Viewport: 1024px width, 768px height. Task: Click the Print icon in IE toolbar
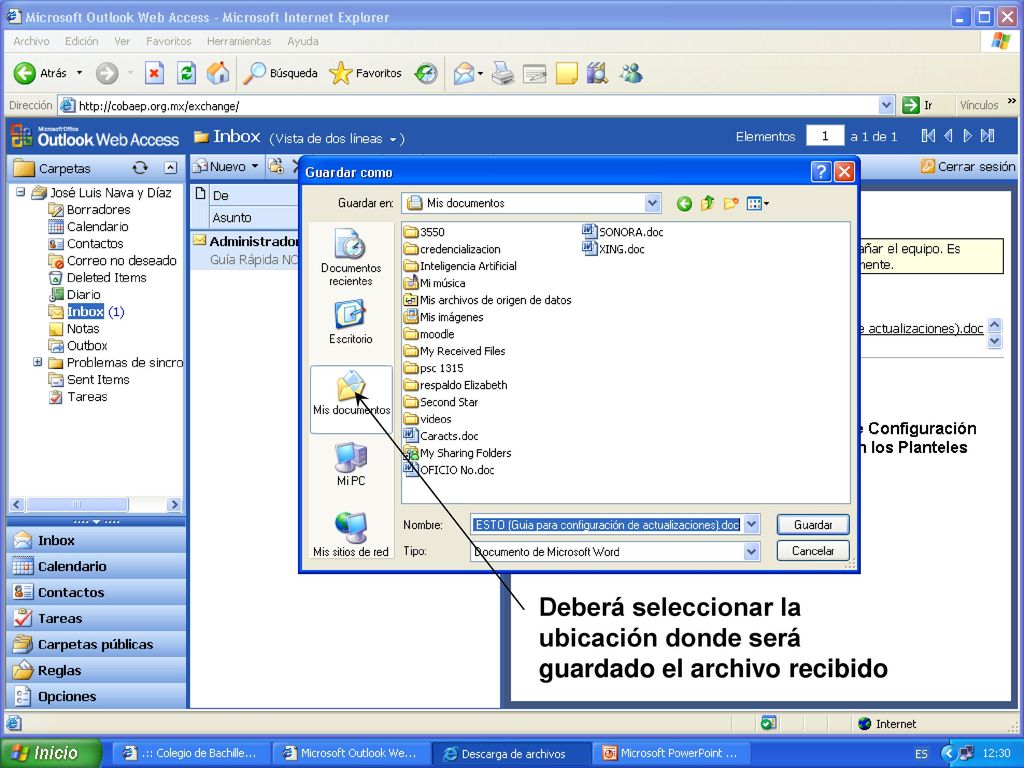pyautogui.click(x=502, y=73)
